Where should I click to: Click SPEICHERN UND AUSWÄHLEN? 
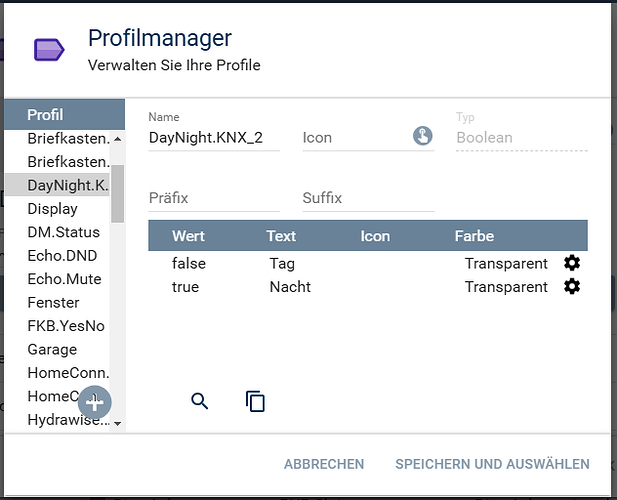coord(492,464)
